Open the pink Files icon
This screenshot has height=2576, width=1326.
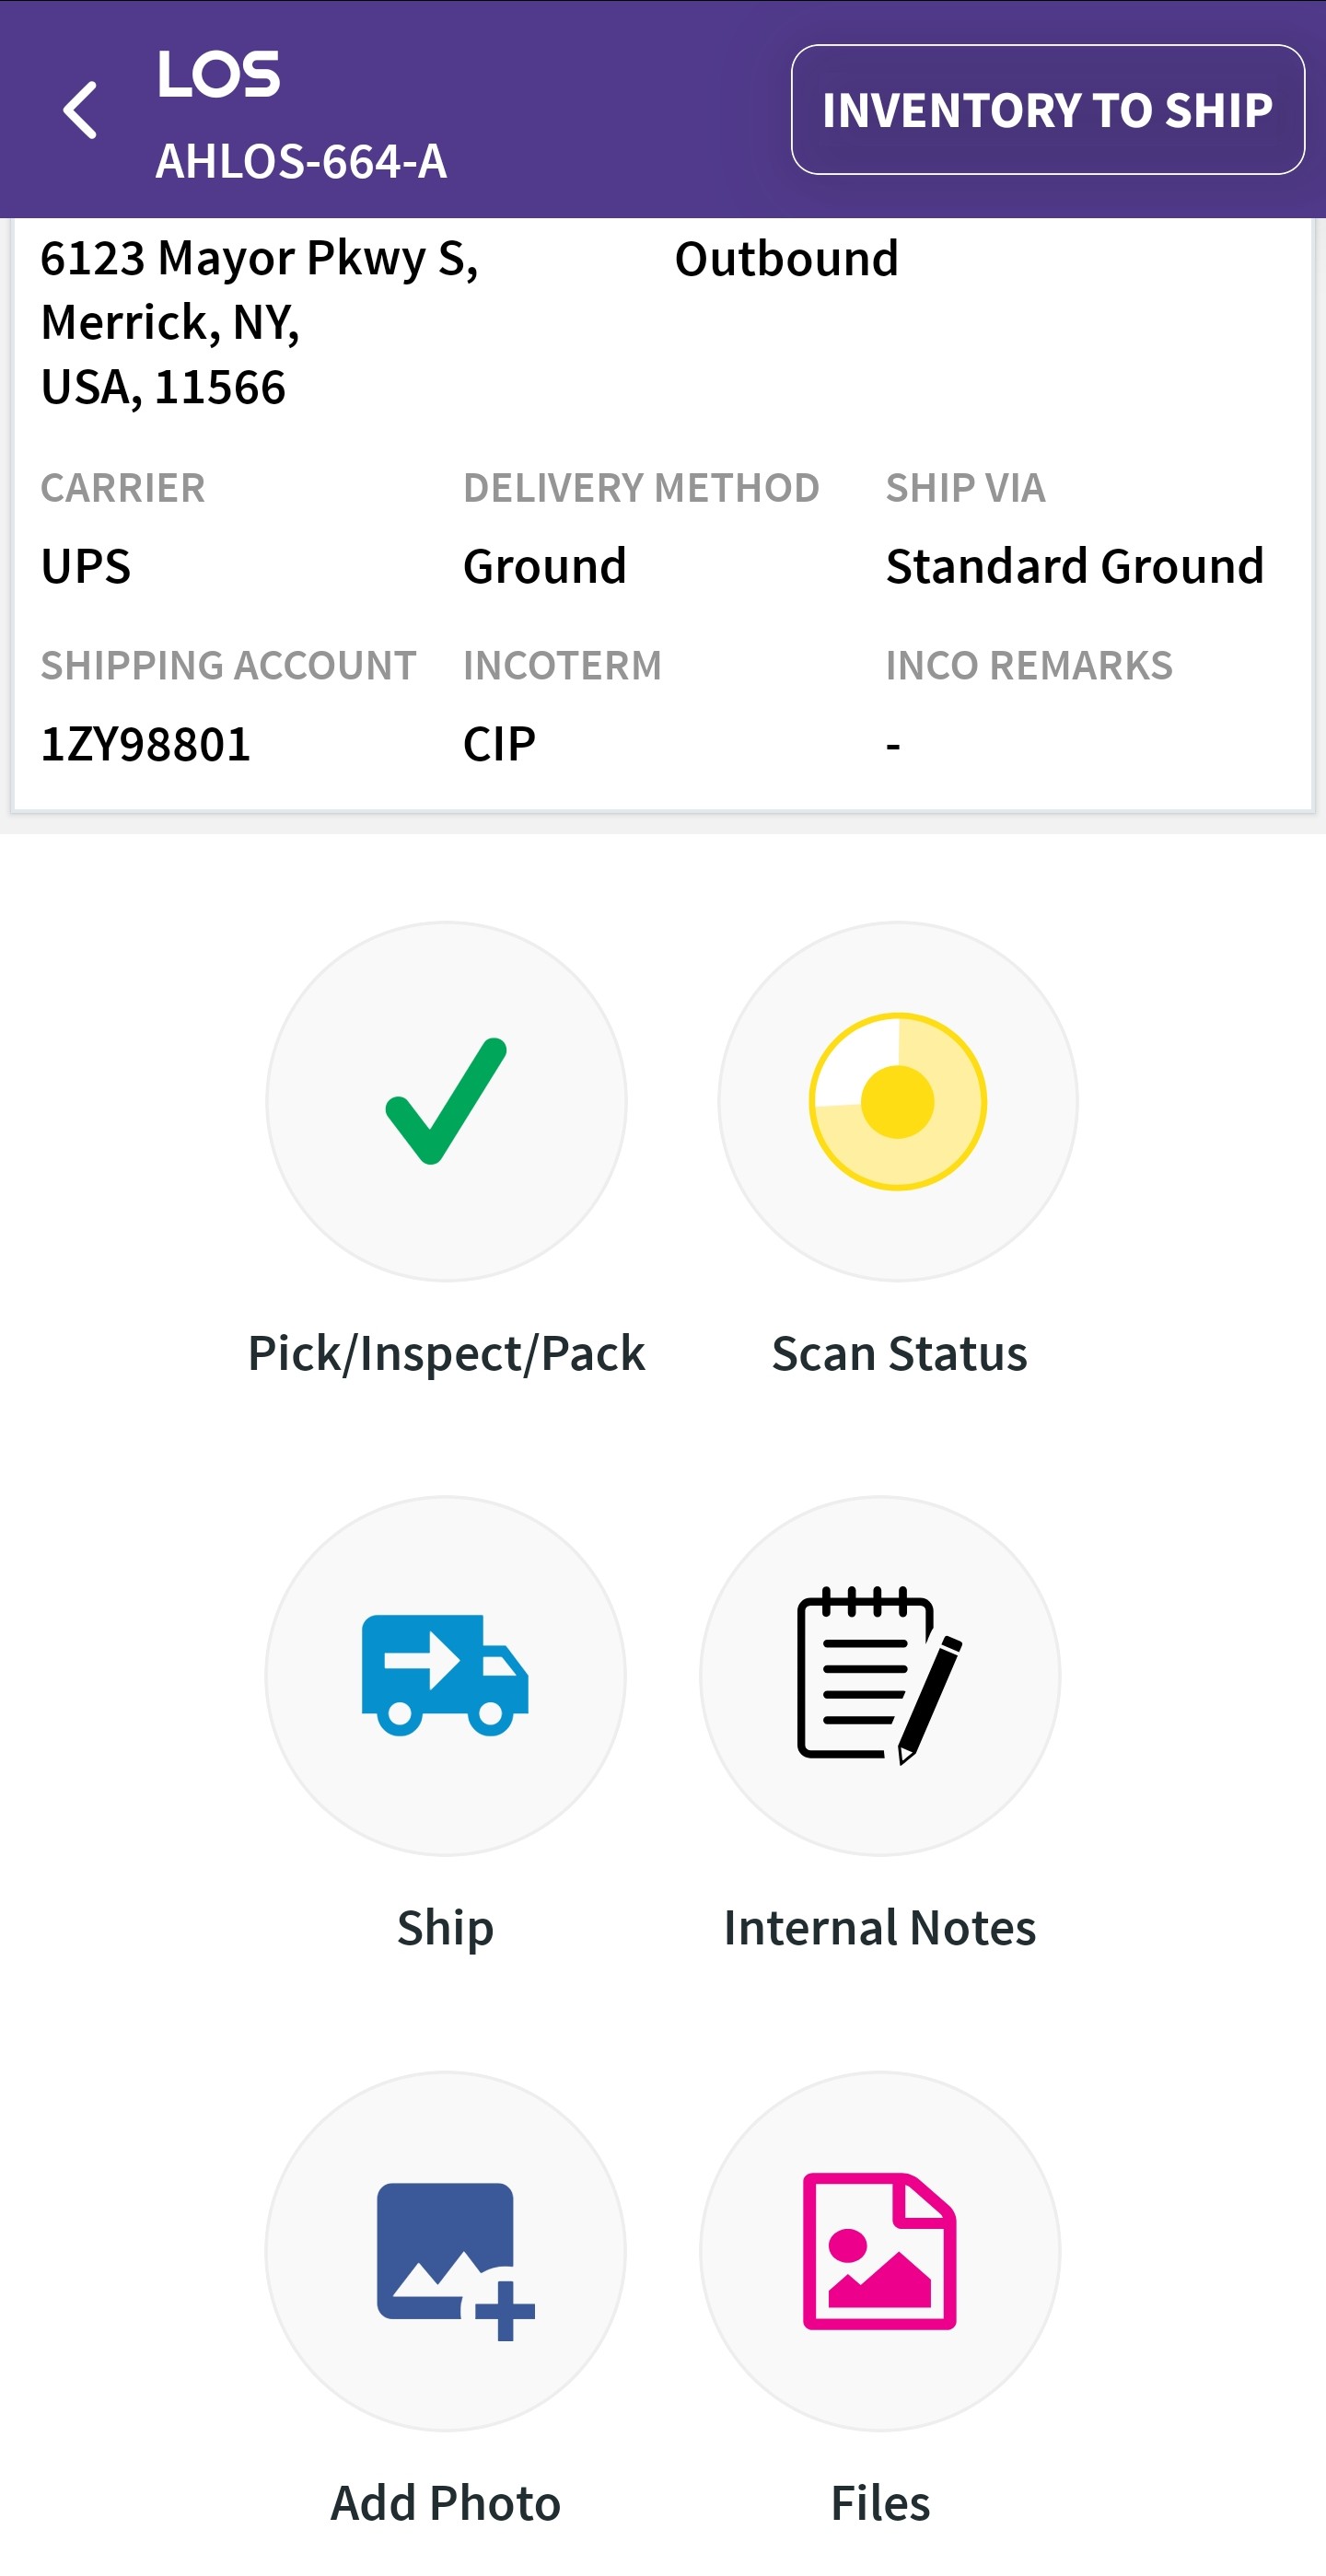879,2251
